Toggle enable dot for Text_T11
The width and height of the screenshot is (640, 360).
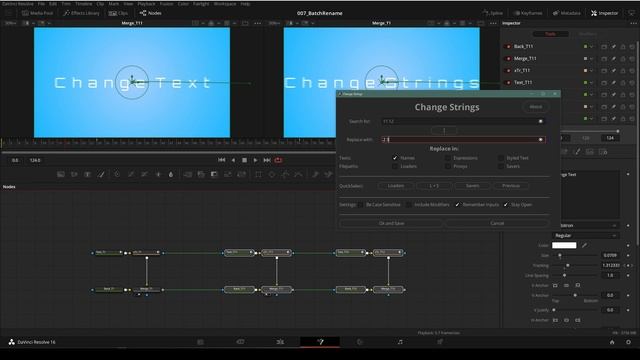click(508, 82)
